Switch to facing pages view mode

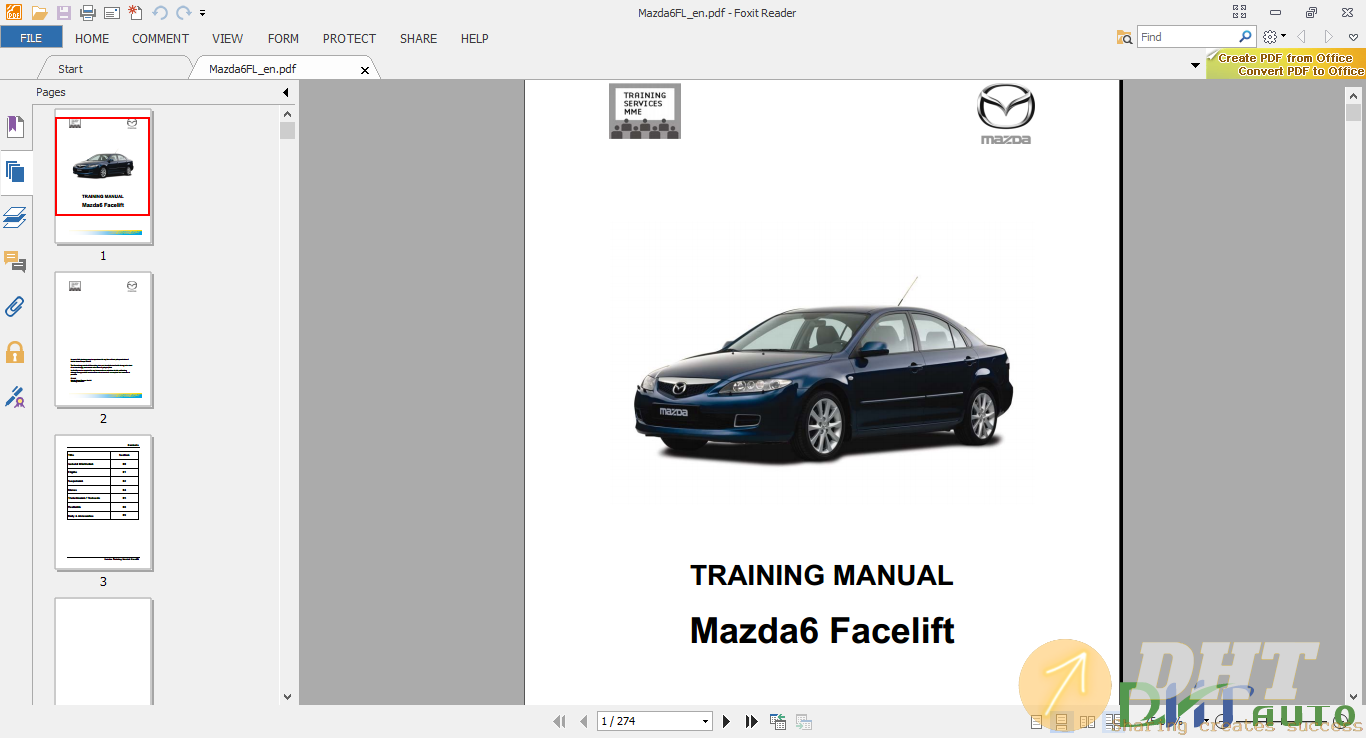tap(1087, 721)
